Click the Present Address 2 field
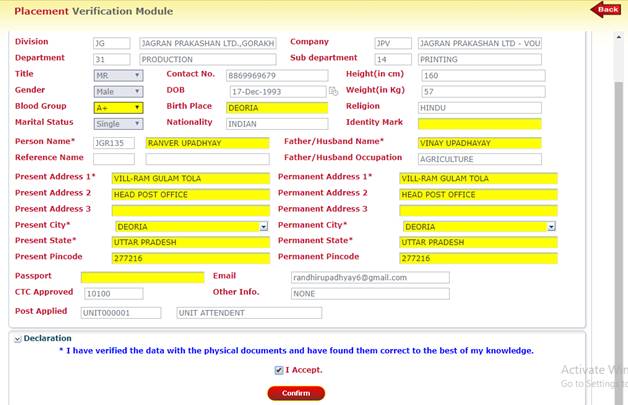Viewport: 628px width, 405px height. (191, 195)
